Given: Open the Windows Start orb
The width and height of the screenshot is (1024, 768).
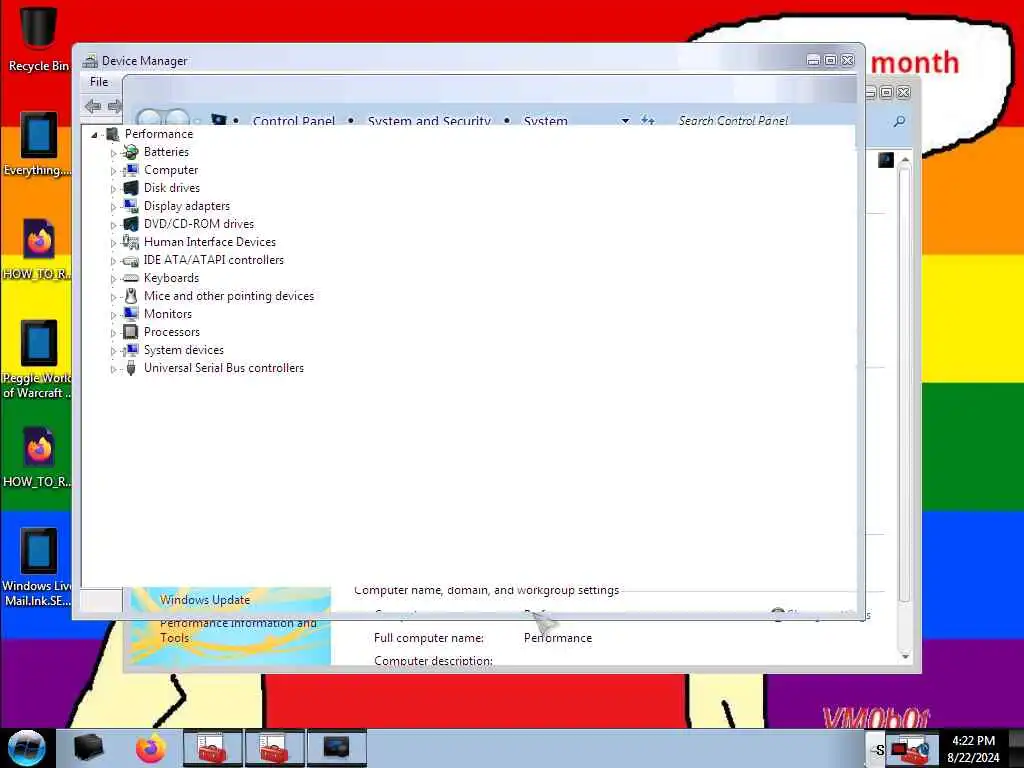Looking at the screenshot, I should tap(27, 748).
